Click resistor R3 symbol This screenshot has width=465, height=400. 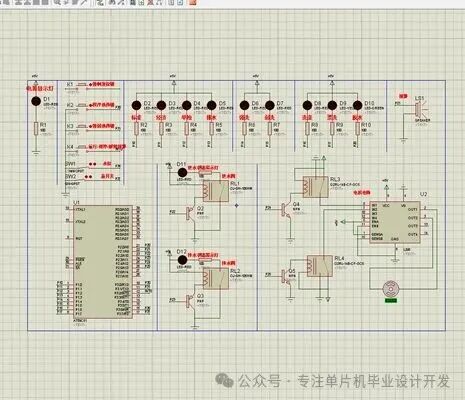[161, 129]
